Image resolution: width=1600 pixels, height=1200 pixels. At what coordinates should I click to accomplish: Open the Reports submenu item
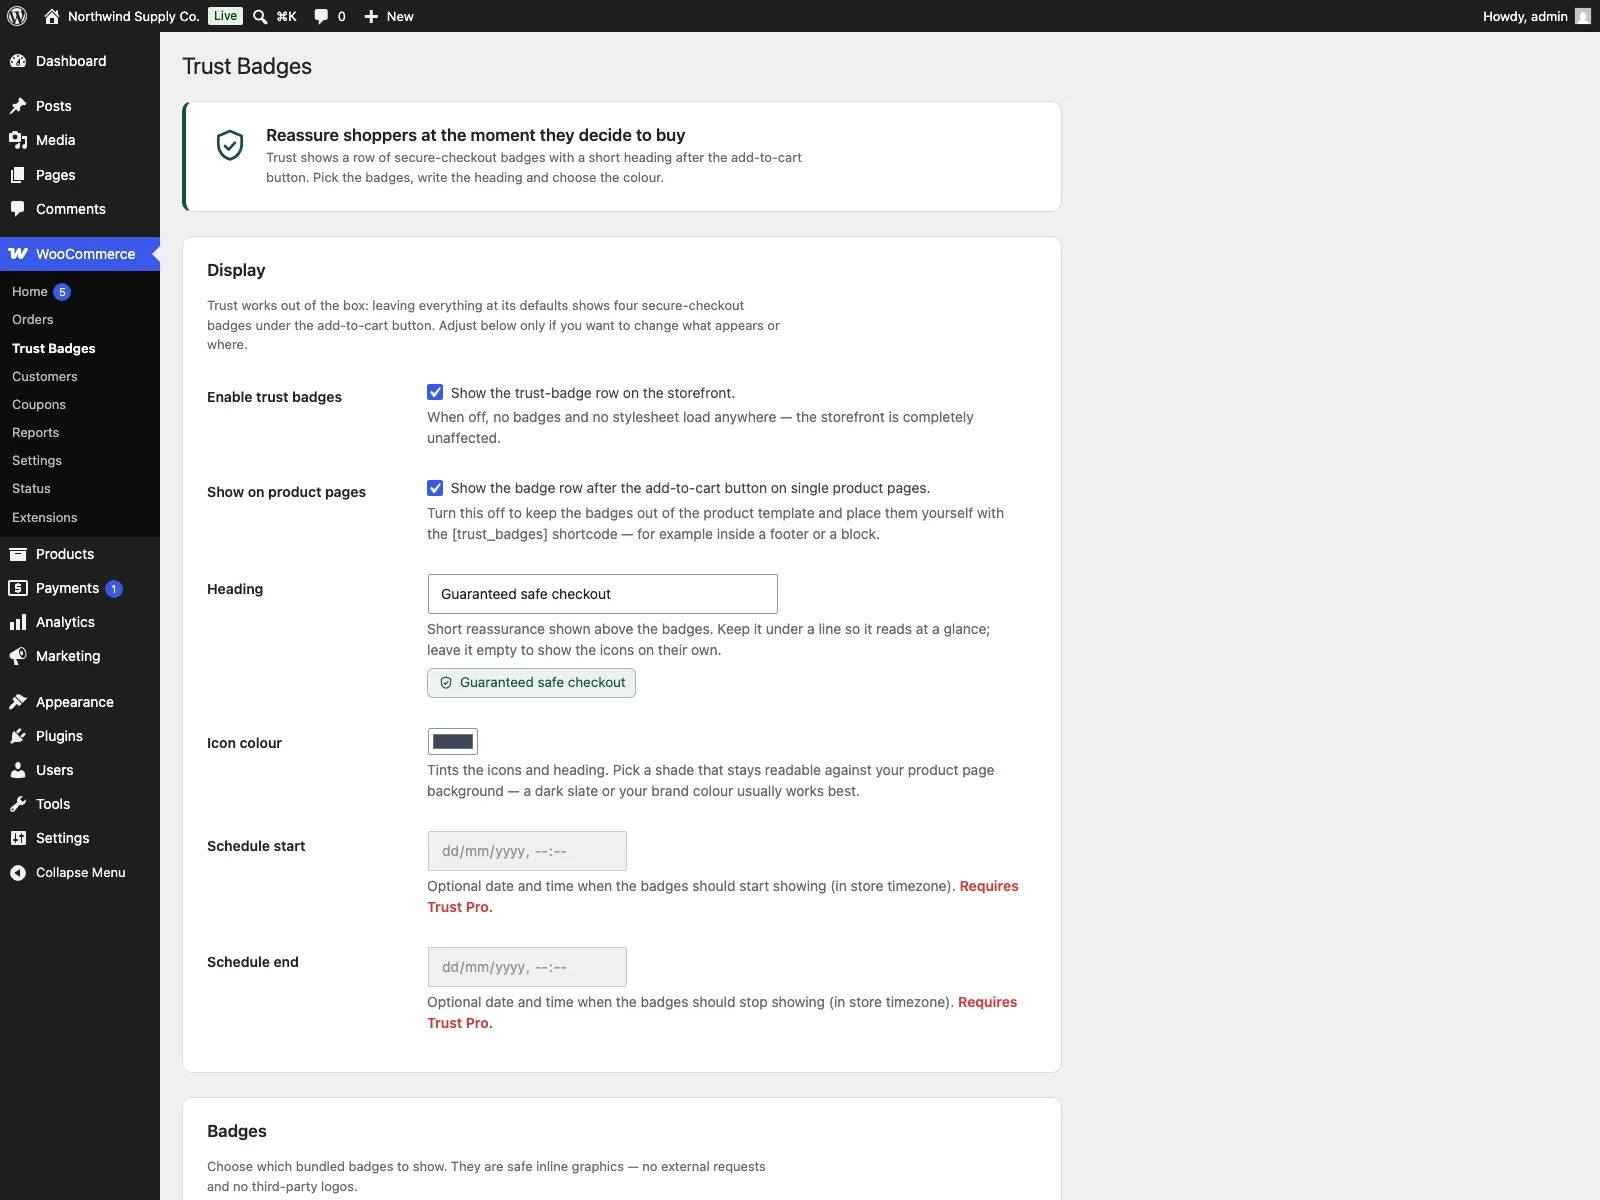coord(36,432)
